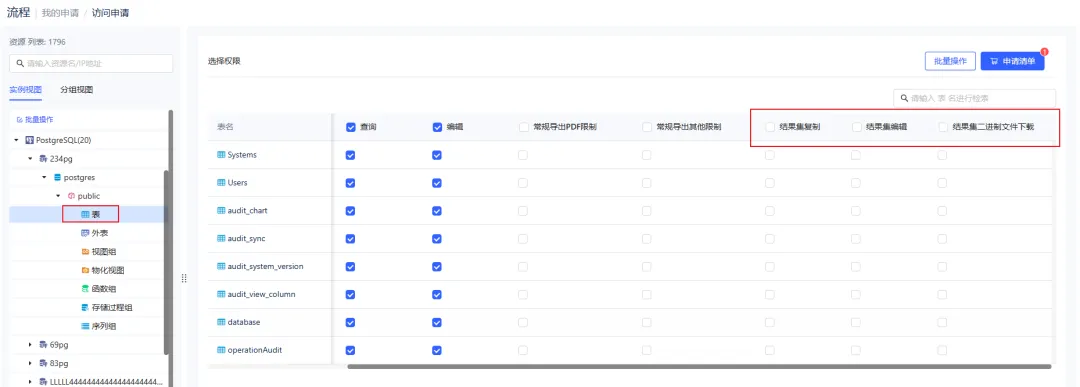The height and width of the screenshot is (387, 1080).
Task: Click the table icon beside audit_sync
Action: click(x=221, y=238)
